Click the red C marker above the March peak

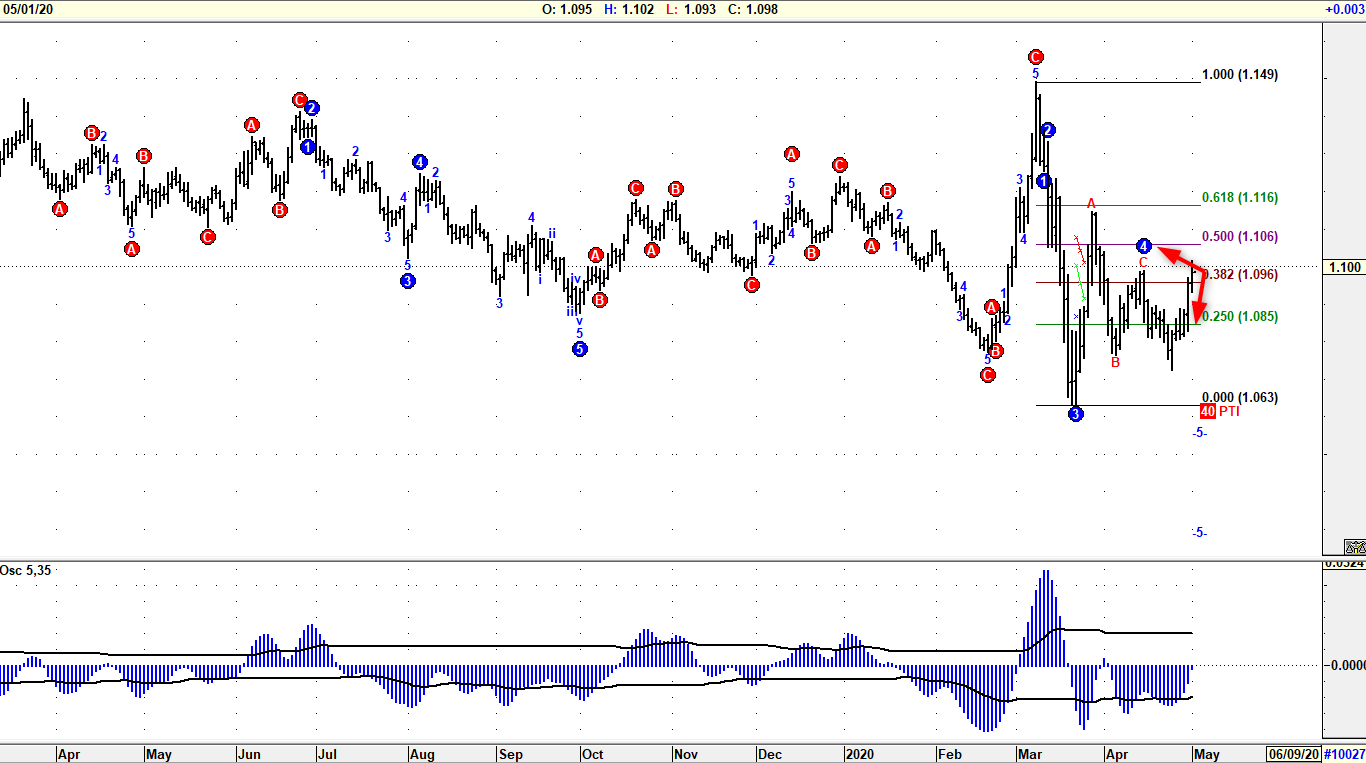1035,57
